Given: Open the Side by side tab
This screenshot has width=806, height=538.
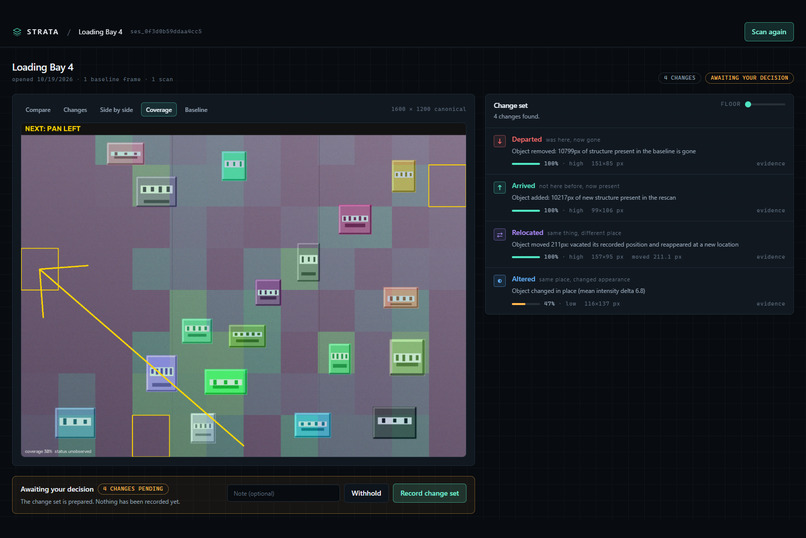Looking at the screenshot, I should 116,110.
